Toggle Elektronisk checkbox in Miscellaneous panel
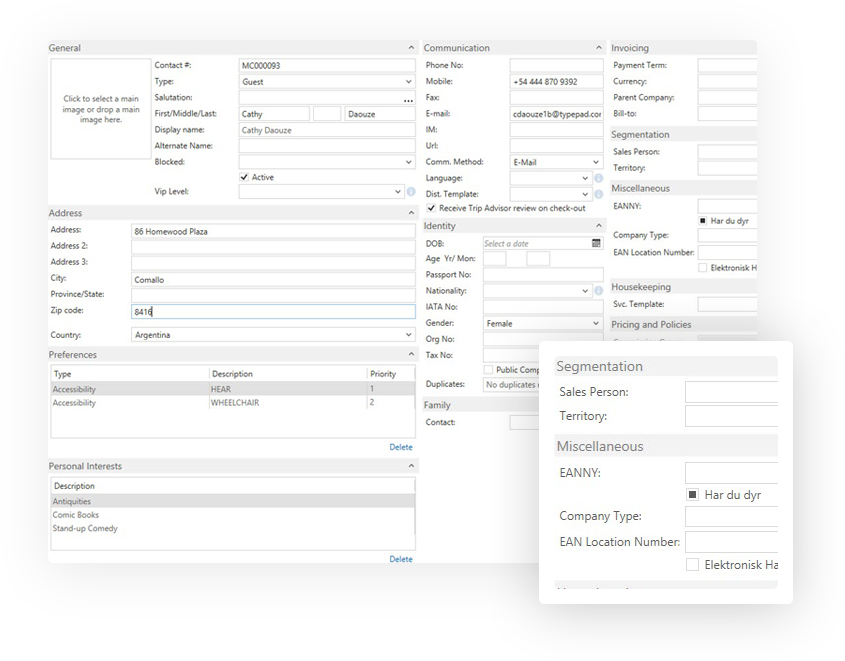 pos(703,267)
